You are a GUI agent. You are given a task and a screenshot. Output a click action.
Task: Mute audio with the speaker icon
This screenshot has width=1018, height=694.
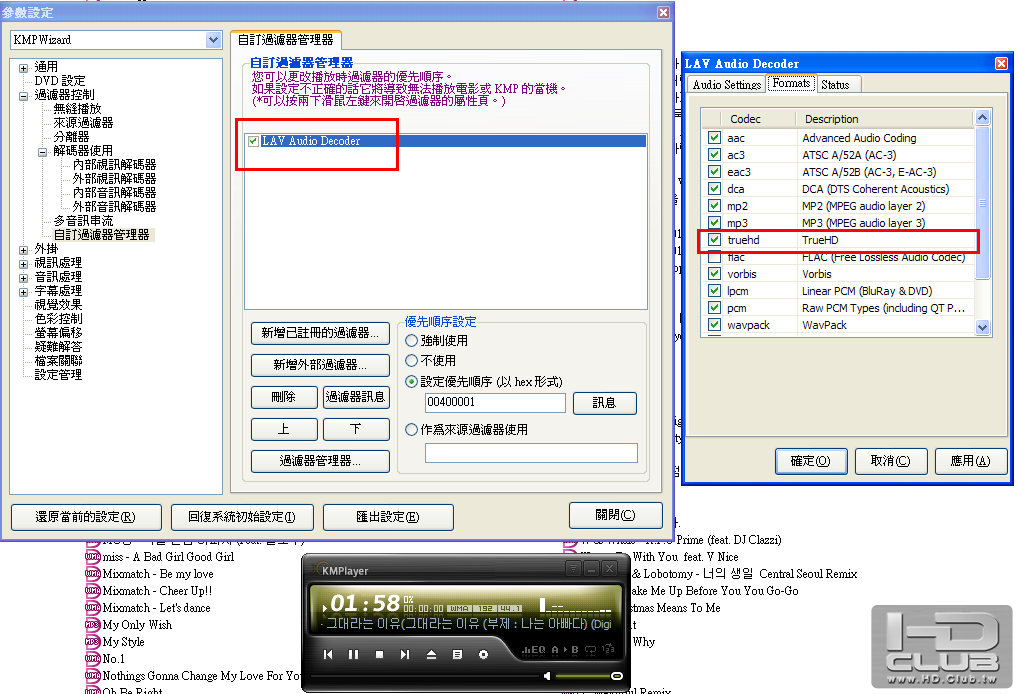tap(547, 676)
